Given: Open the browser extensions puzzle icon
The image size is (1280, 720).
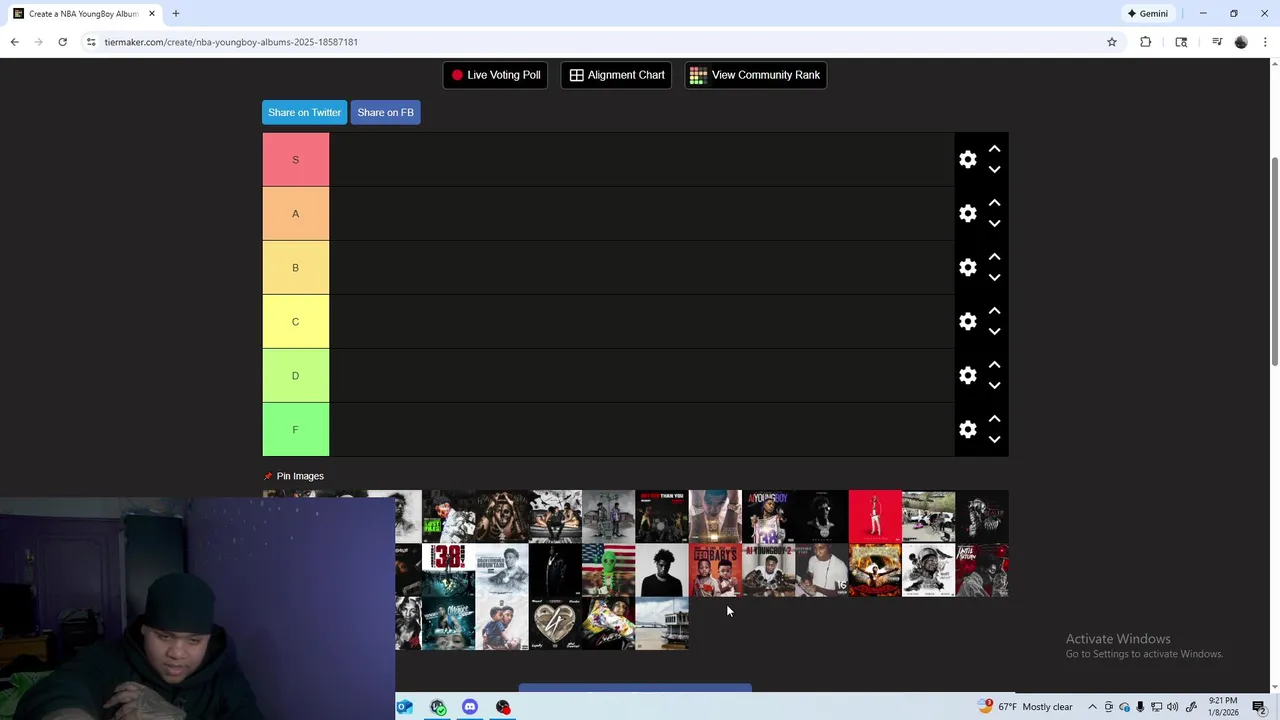Looking at the screenshot, I should [1145, 42].
